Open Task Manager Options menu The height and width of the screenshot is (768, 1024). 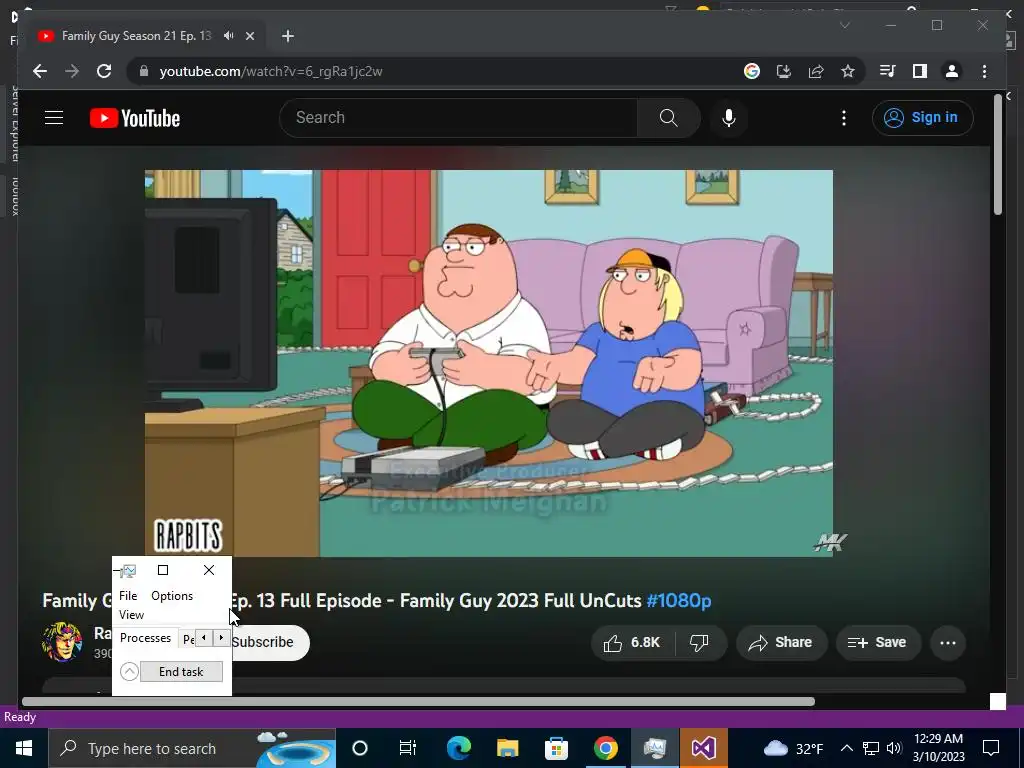point(172,596)
